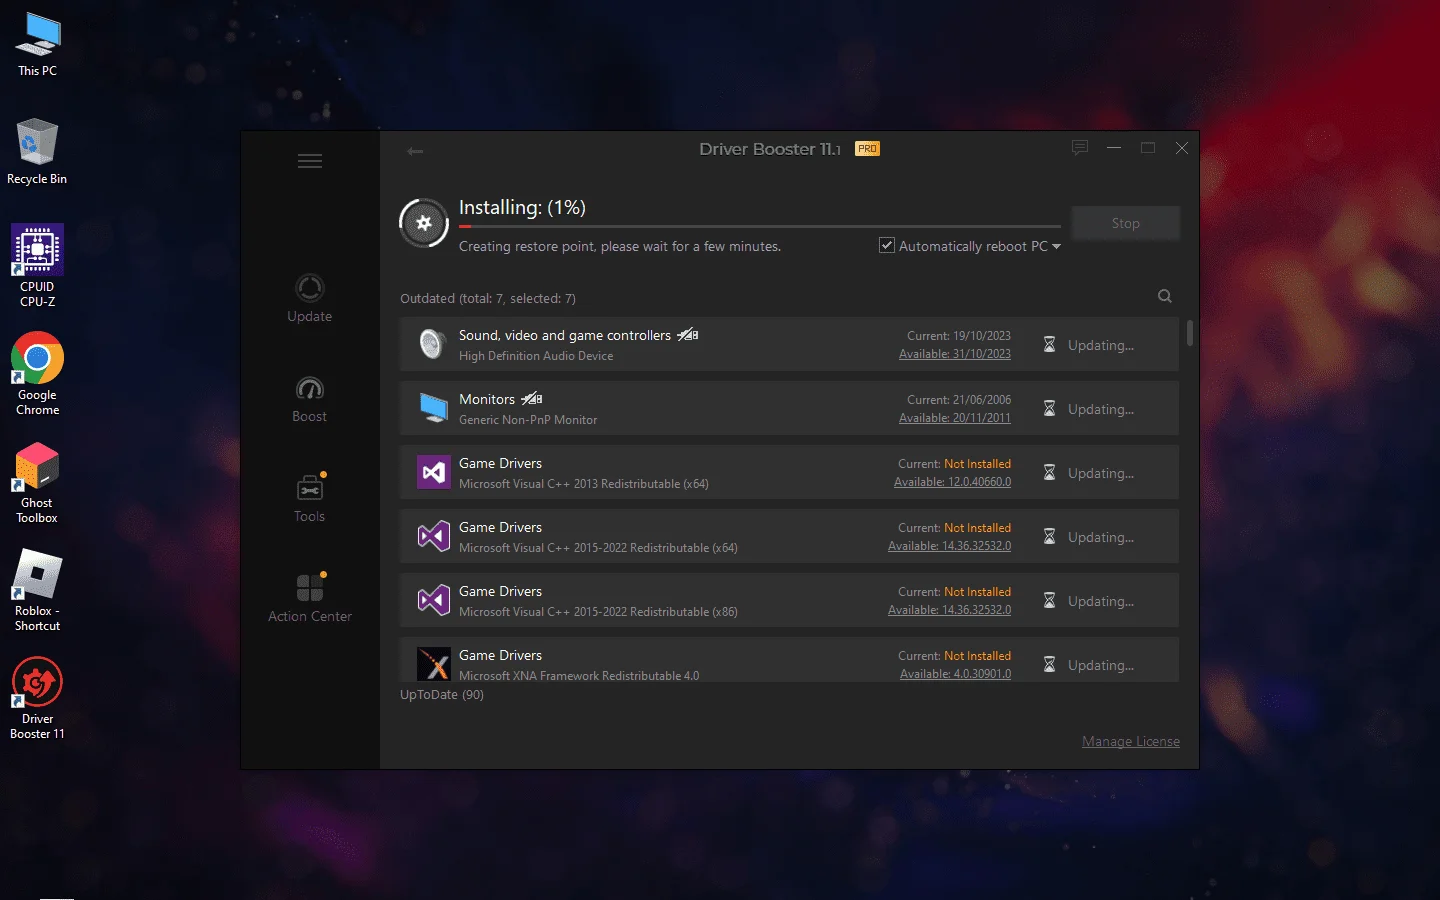Viewport: 1440px width, 900px height.
Task: Open Available: 14.36.32532.0 link for (x64) redistributable
Action: click(949, 546)
